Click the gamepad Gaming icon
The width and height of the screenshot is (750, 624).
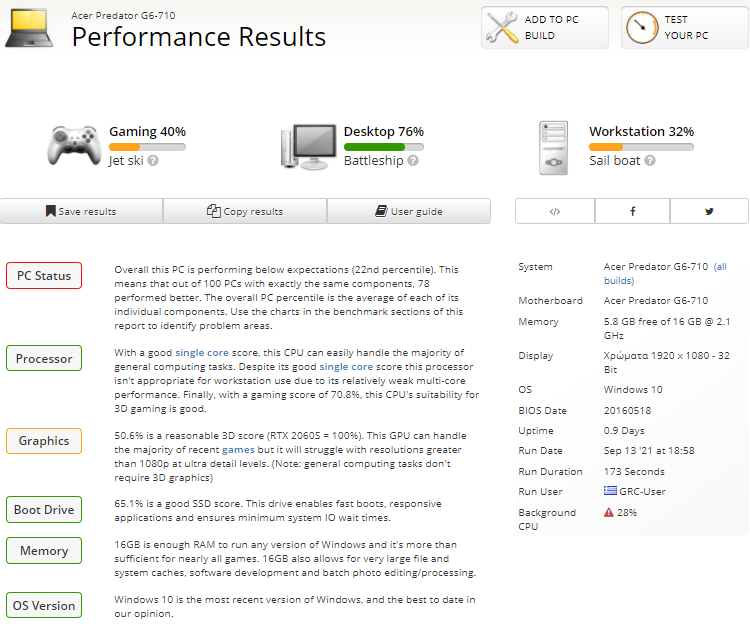point(74,146)
